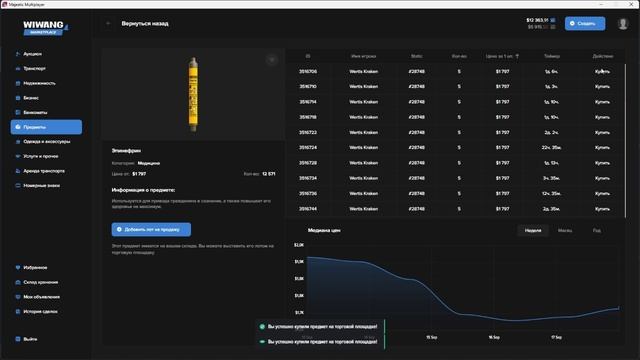Viewport: 640px width, 360px height.
Task: Click the user avatar in top right
Action: coord(623,24)
